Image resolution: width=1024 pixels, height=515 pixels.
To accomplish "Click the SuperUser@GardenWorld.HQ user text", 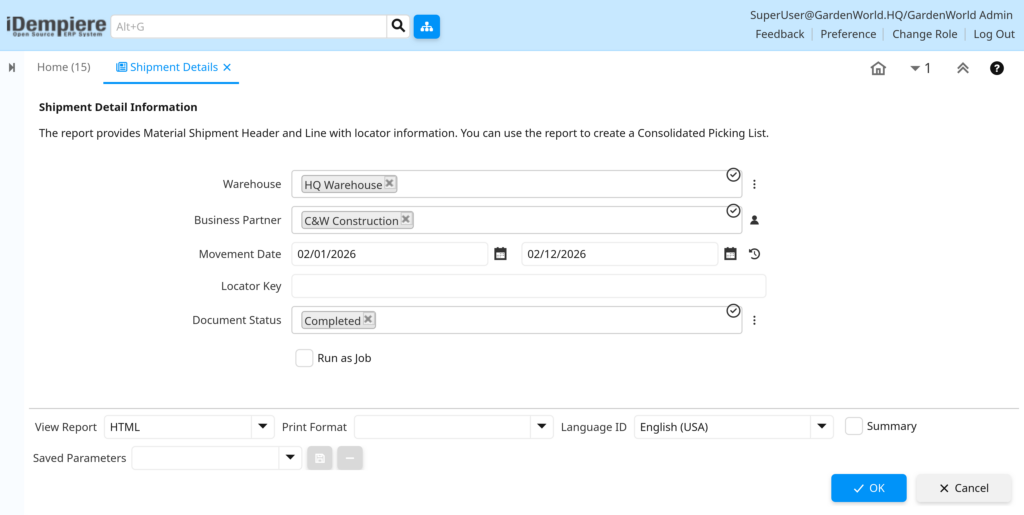I will (x=881, y=15).
